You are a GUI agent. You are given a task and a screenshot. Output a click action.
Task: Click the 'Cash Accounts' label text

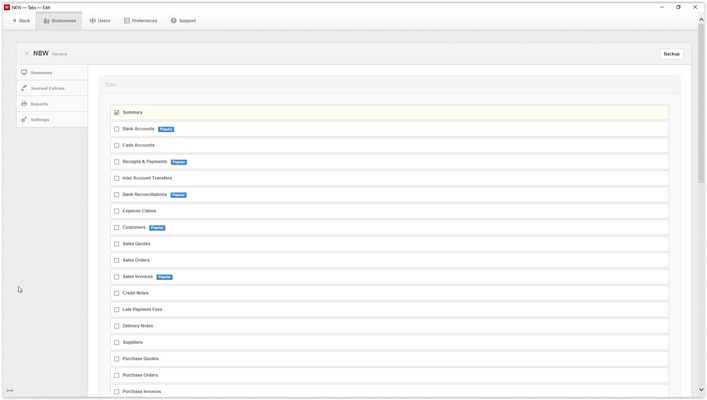138,145
